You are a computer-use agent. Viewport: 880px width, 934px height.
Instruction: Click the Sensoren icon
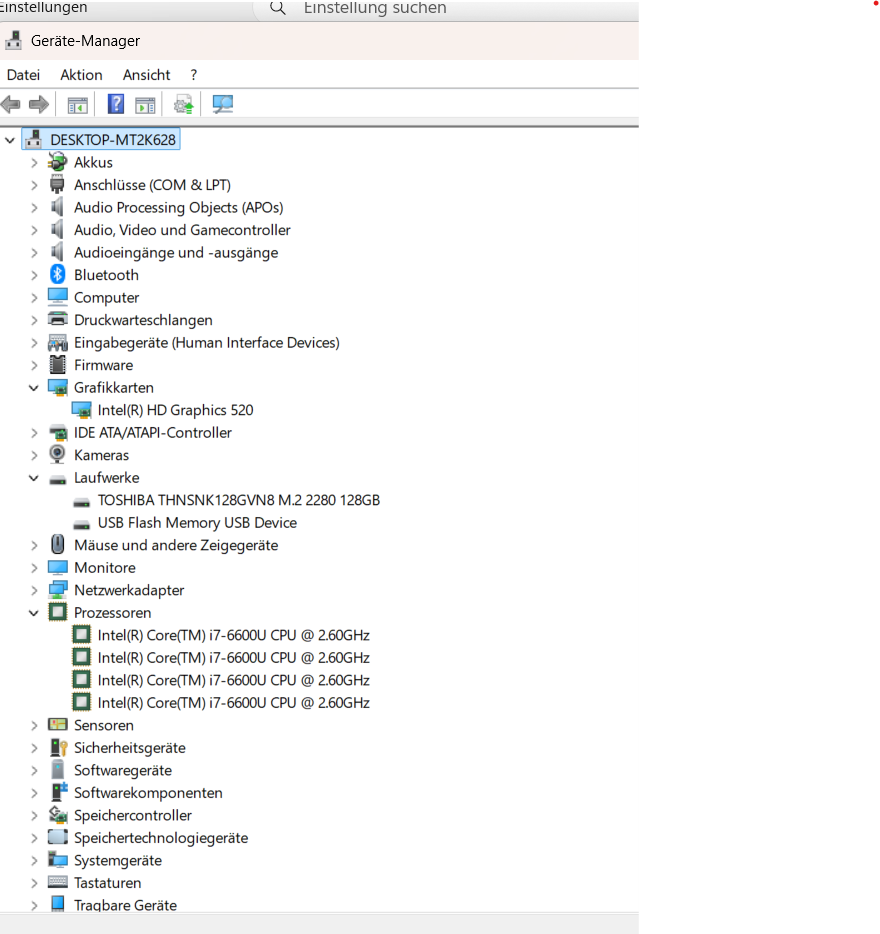pyautogui.click(x=58, y=724)
